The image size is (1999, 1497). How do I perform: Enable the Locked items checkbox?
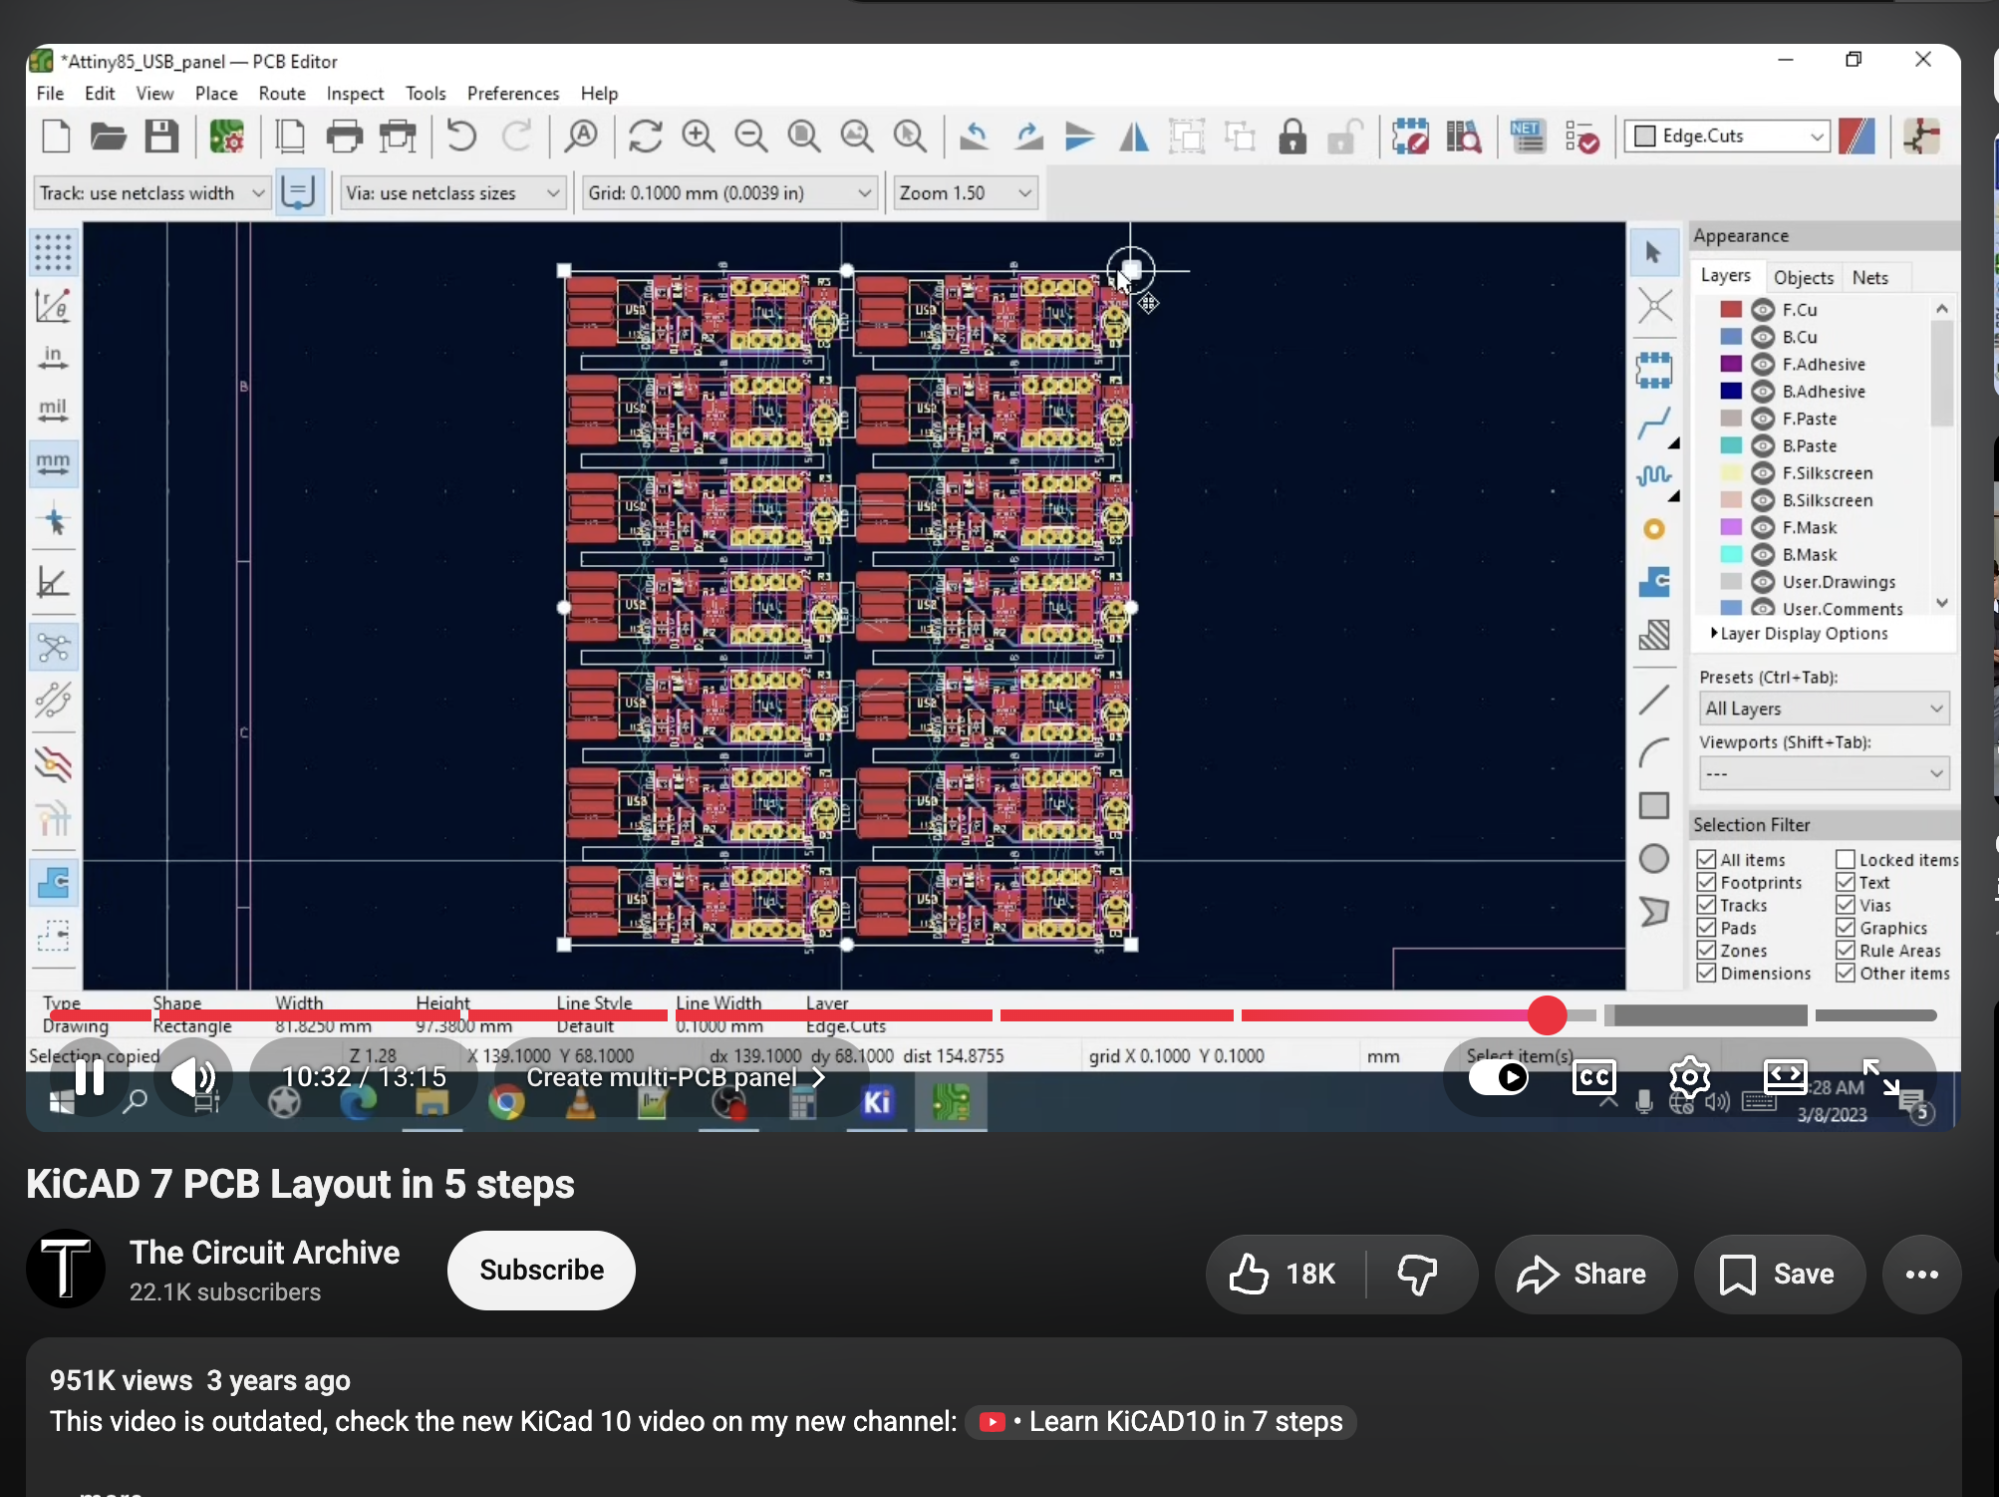click(x=1845, y=860)
